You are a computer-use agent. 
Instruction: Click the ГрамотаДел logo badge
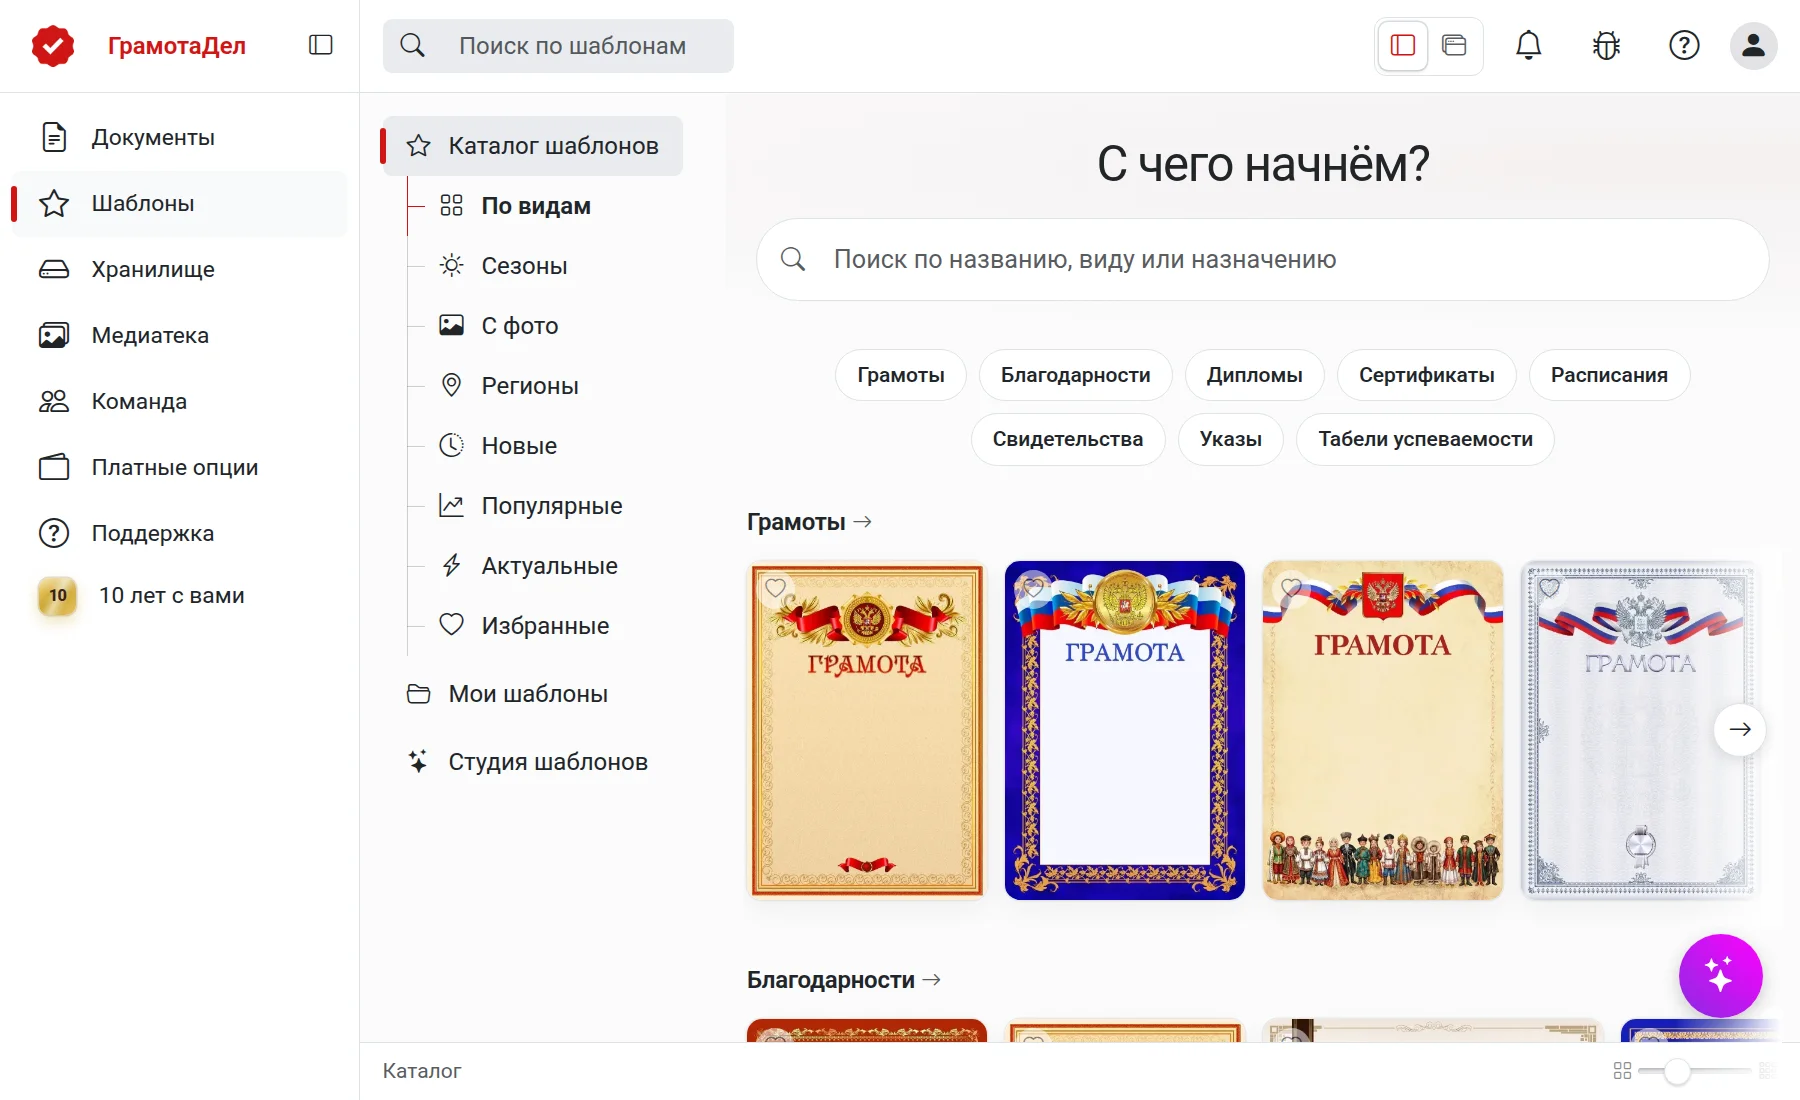[x=53, y=45]
